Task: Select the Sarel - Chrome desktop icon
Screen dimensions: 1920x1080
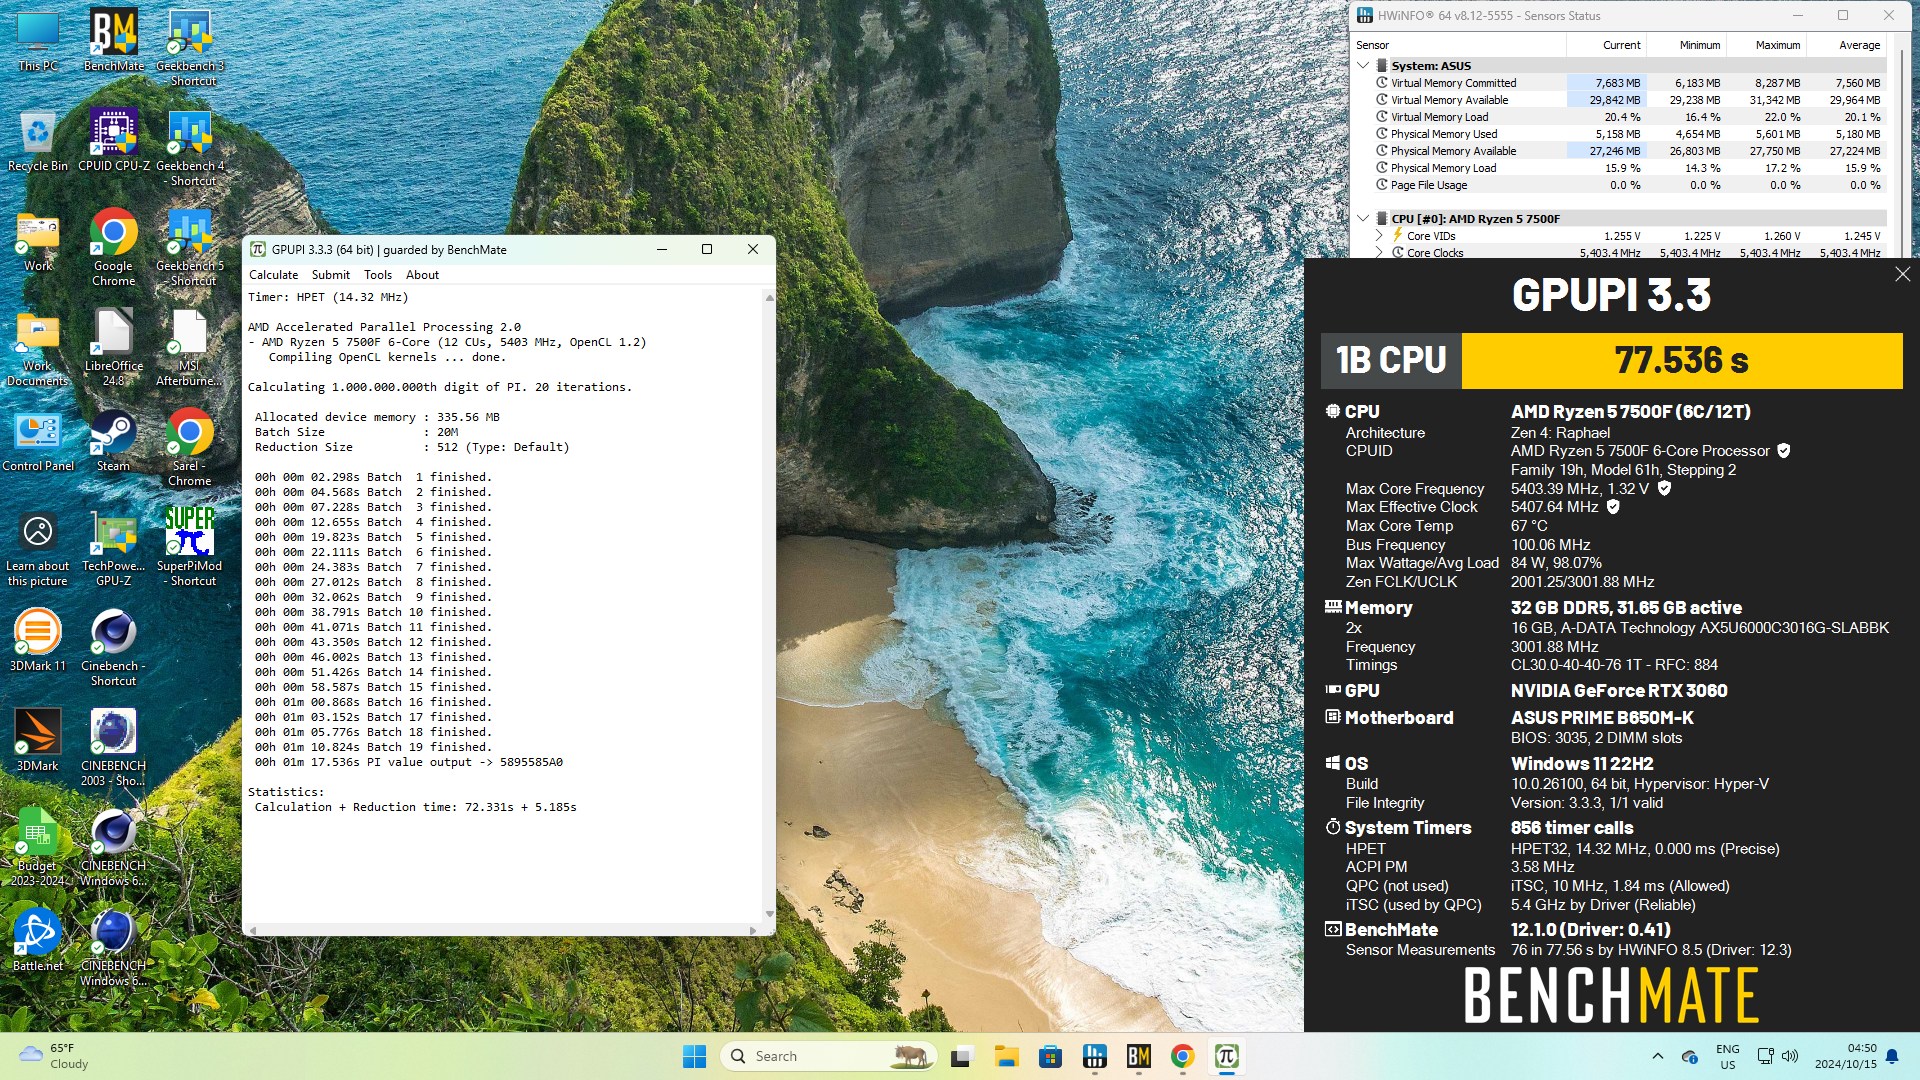Action: pos(190,448)
